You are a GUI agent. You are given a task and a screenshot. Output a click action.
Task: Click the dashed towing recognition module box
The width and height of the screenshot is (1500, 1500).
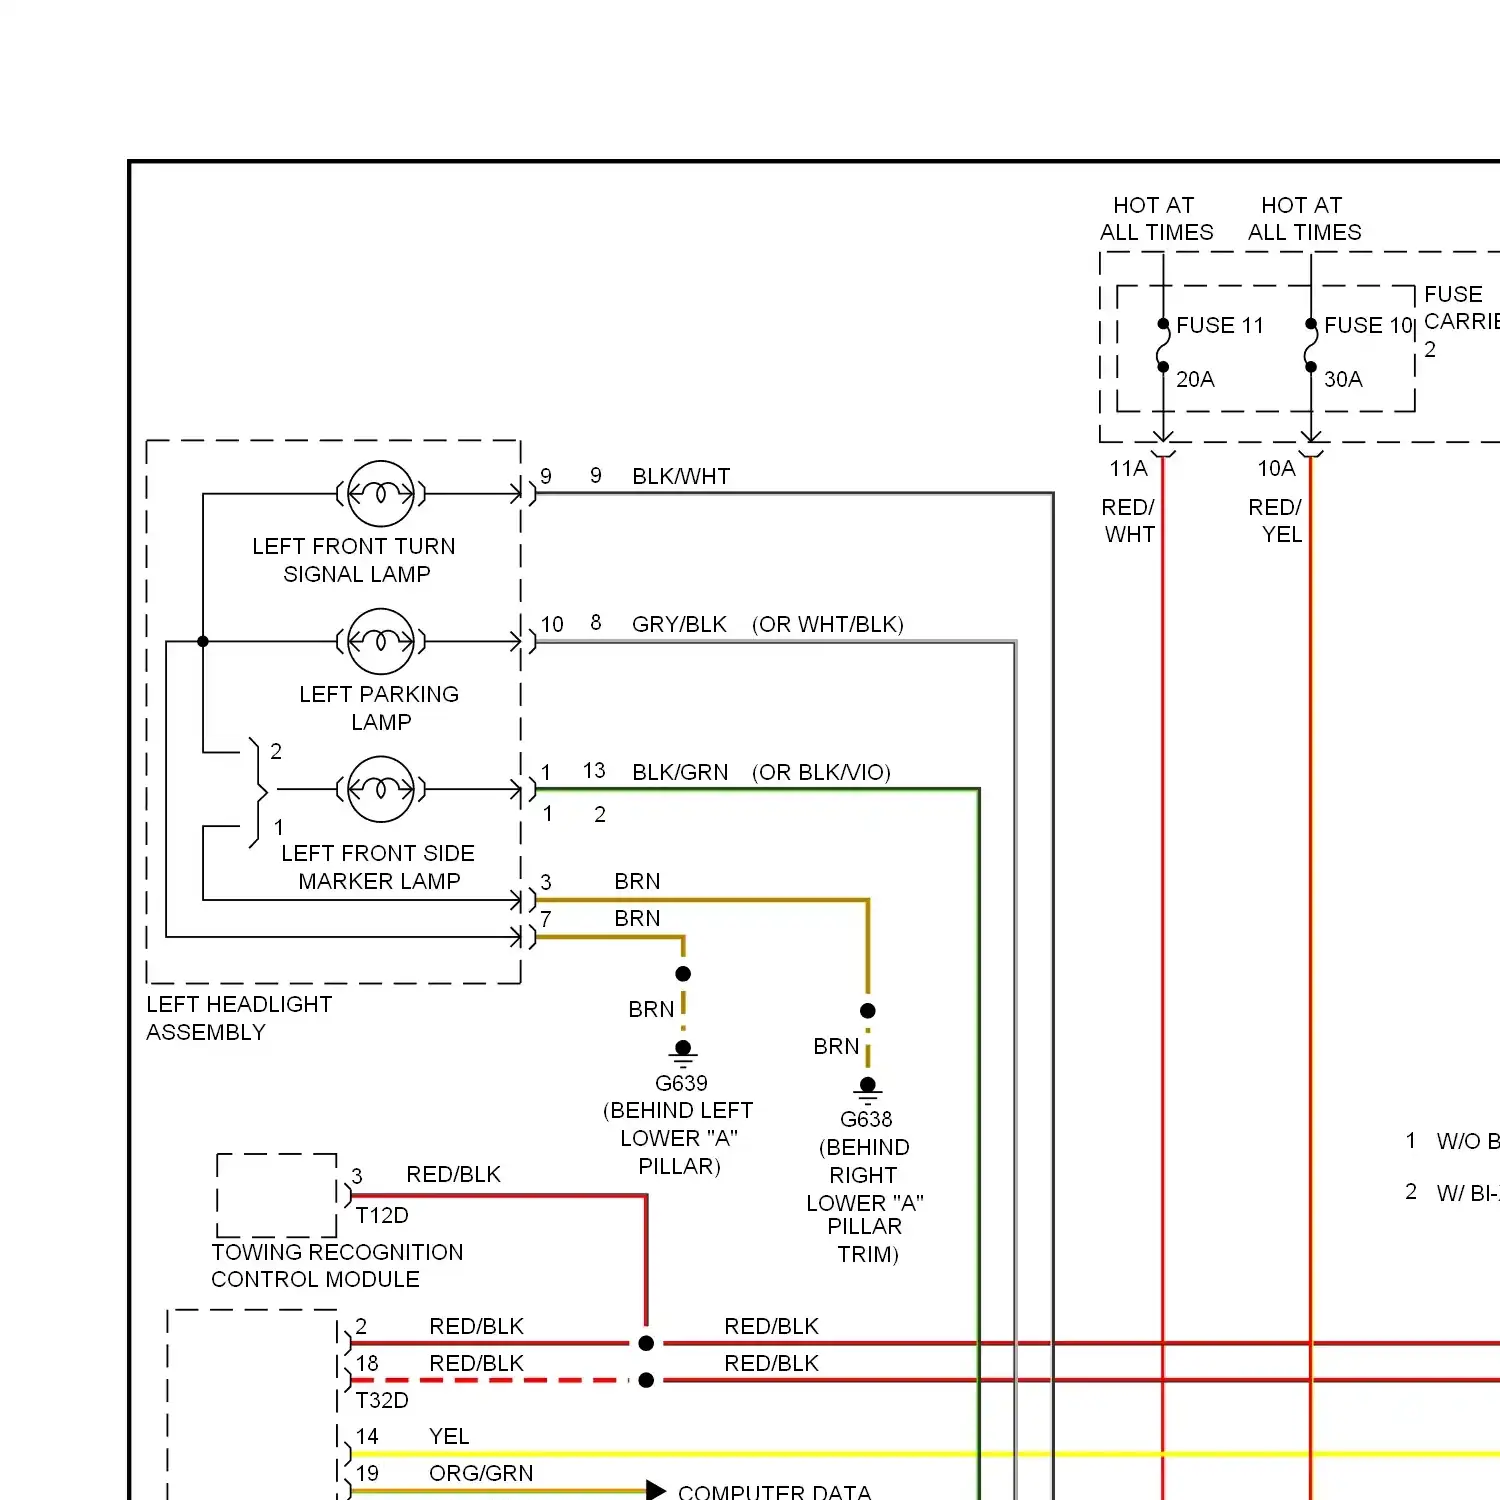point(277,1196)
